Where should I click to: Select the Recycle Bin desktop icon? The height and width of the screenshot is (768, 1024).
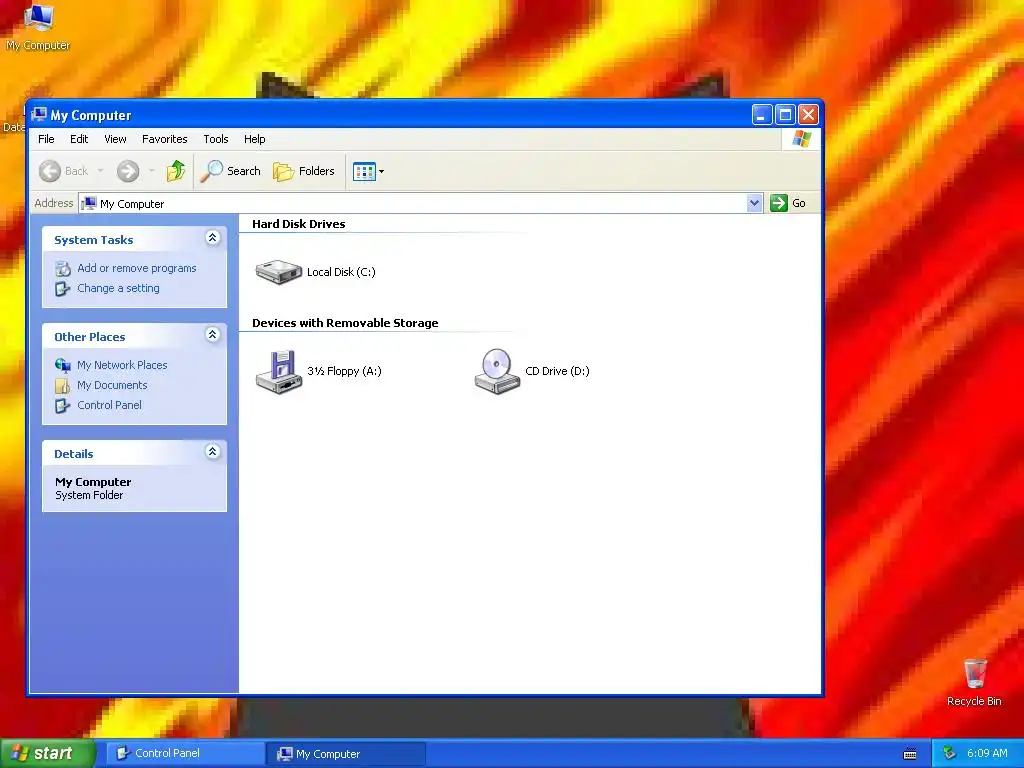tap(974, 682)
